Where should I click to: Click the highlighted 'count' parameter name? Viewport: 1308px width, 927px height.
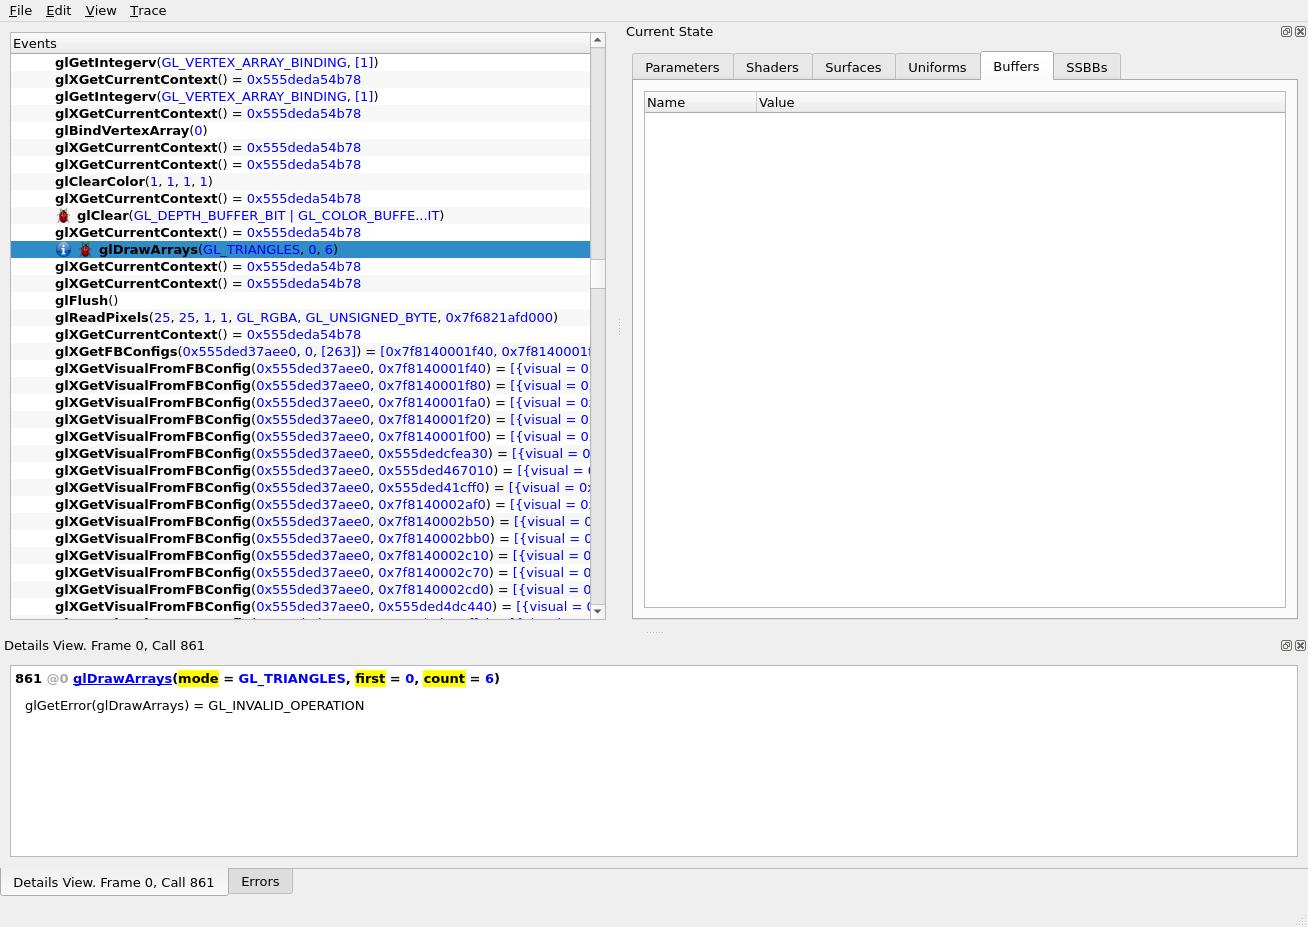(x=444, y=678)
